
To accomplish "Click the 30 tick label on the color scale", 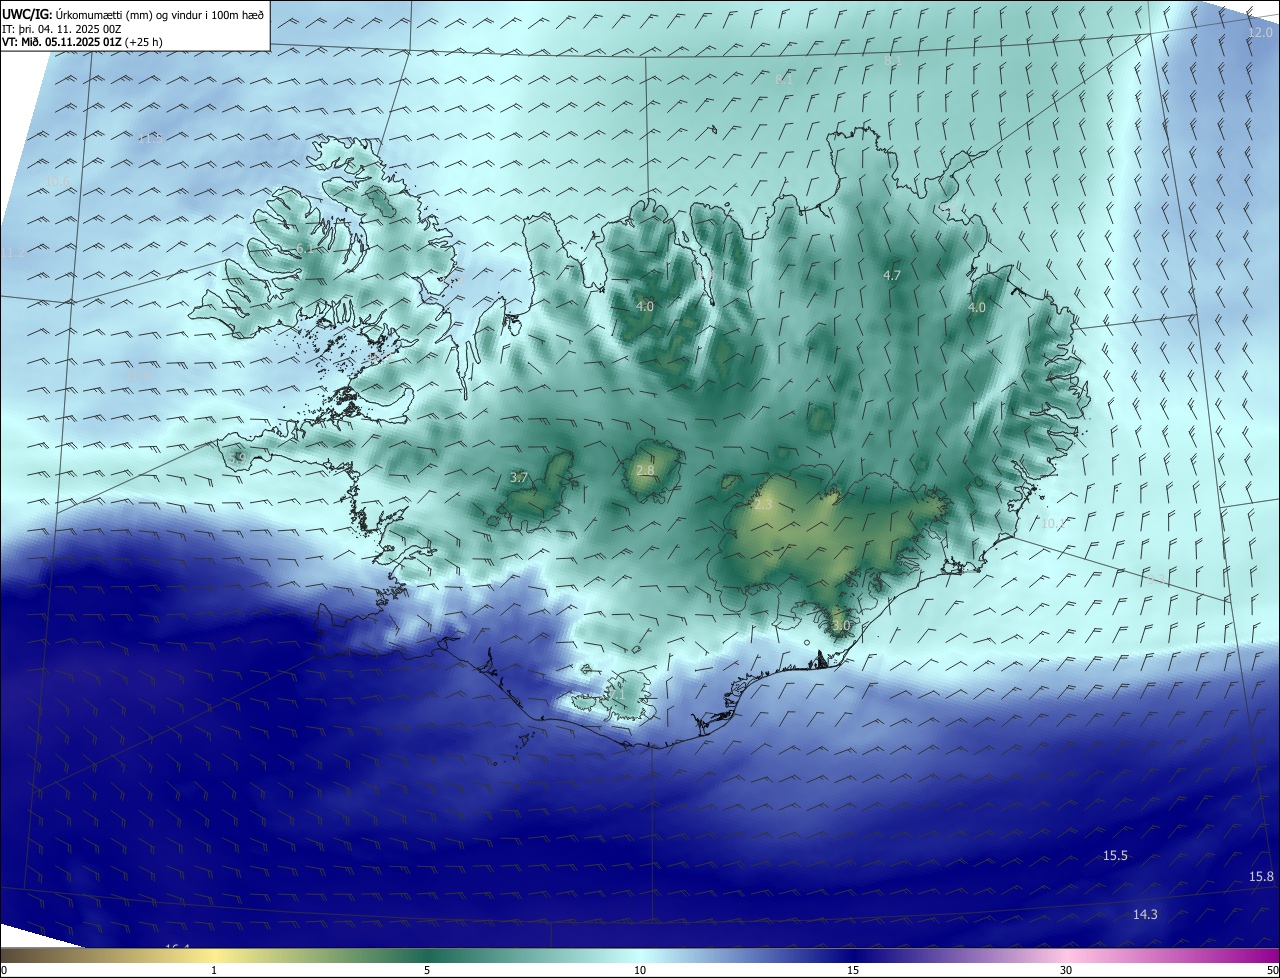I will tap(1066, 971).
